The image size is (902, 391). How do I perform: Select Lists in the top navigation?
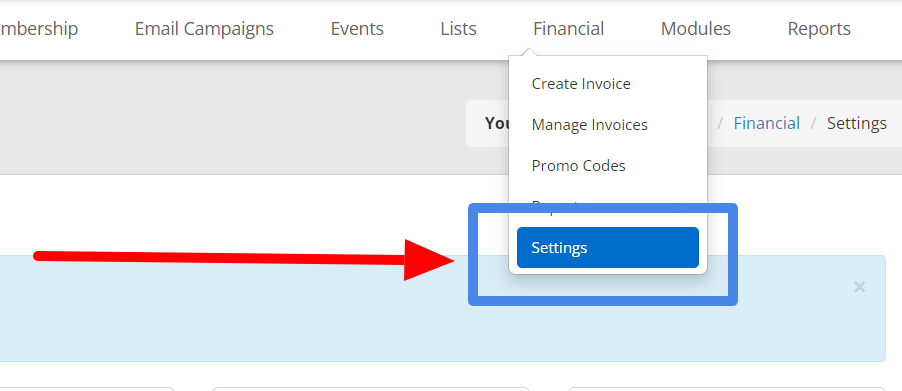458,29
